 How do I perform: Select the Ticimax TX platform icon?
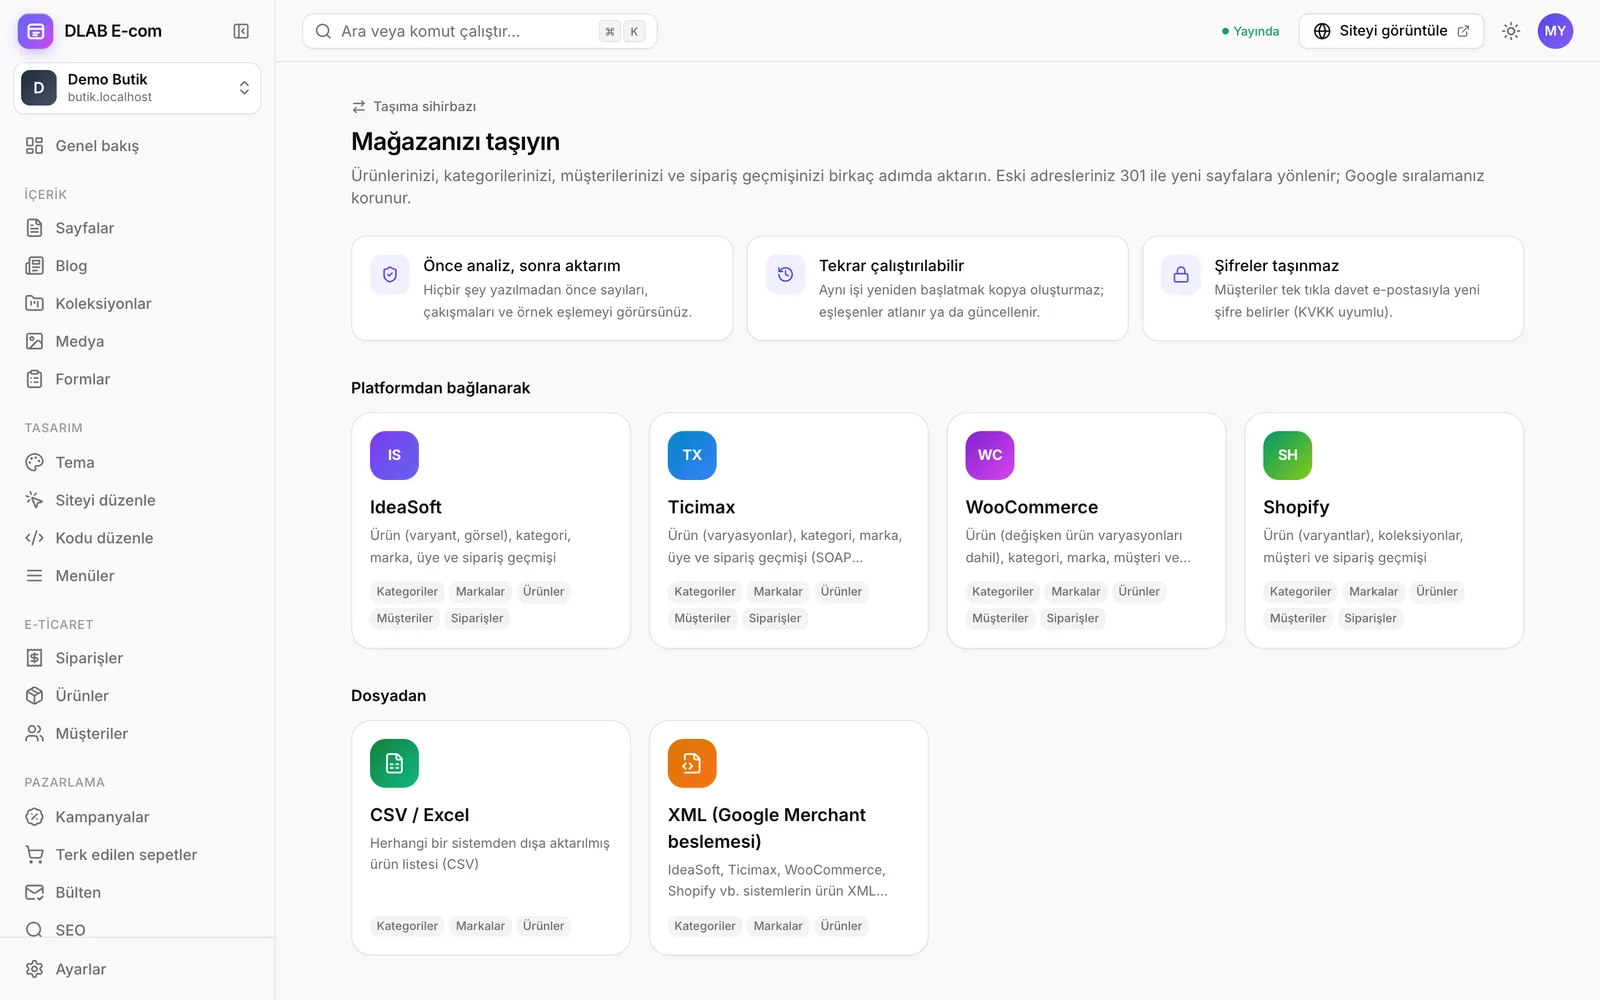[692, 455]
